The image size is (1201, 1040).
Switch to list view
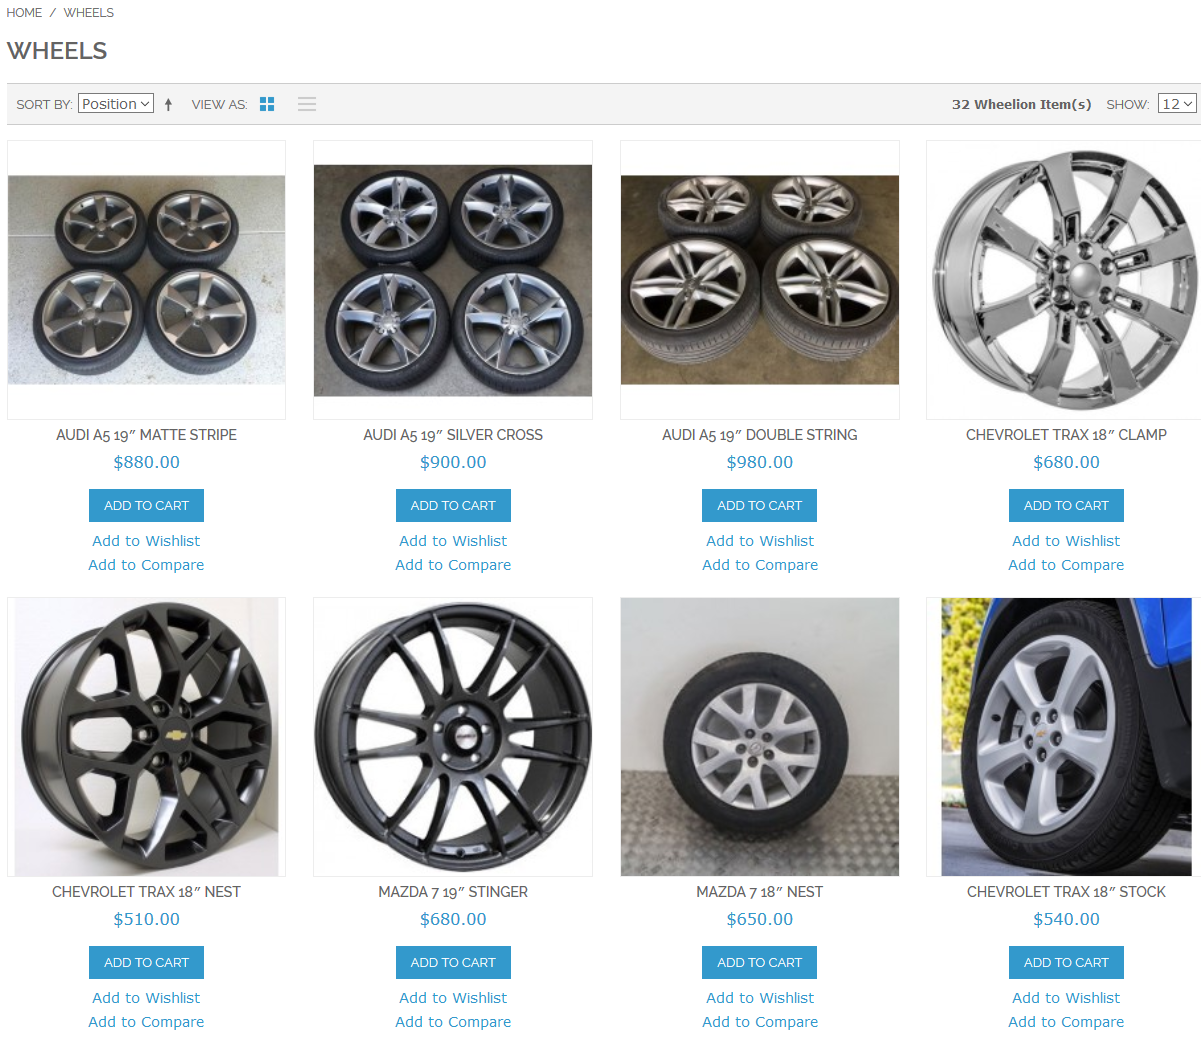click(x=307, y=104)
